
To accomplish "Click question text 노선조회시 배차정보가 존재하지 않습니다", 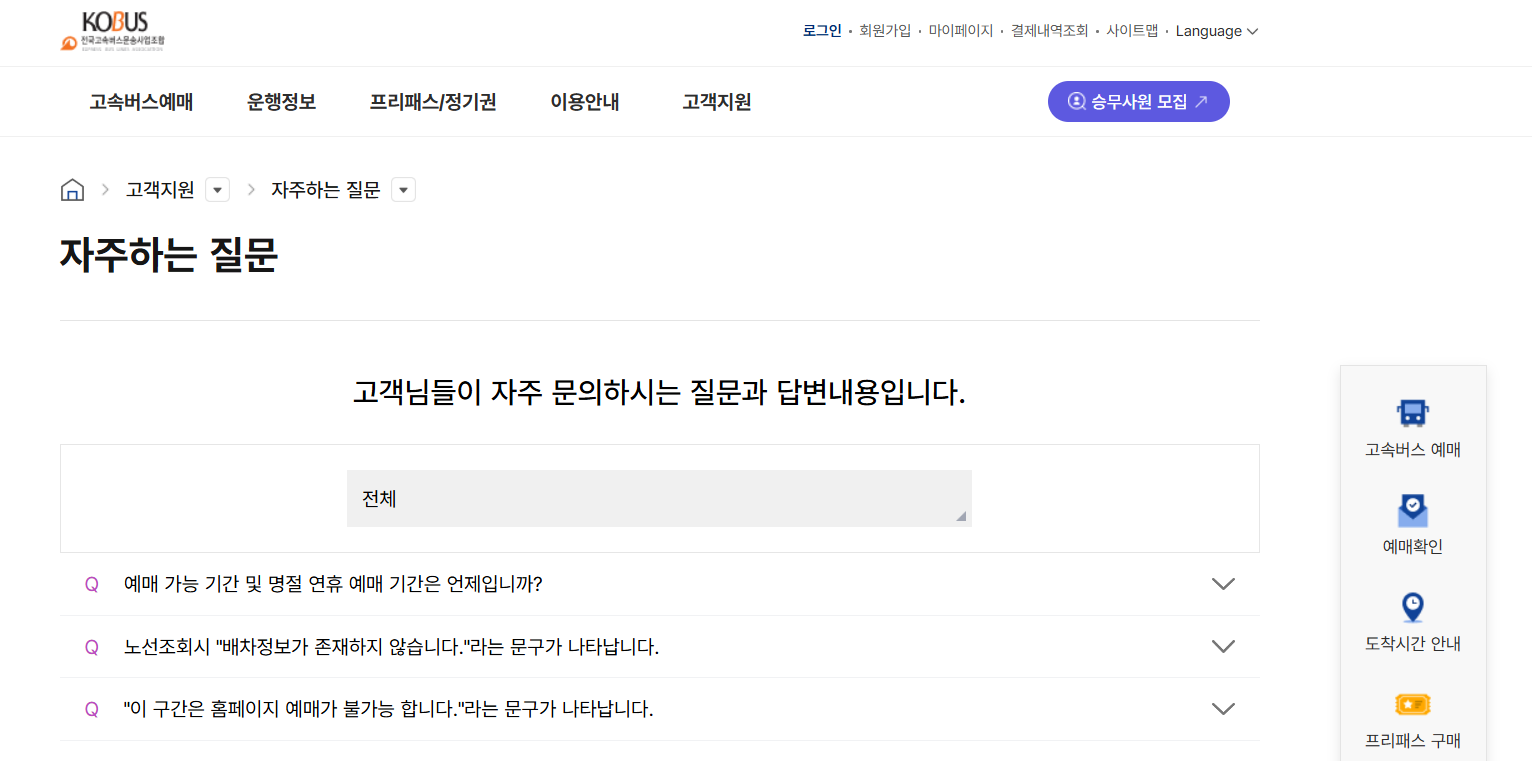I will click(x=391, y=647).
